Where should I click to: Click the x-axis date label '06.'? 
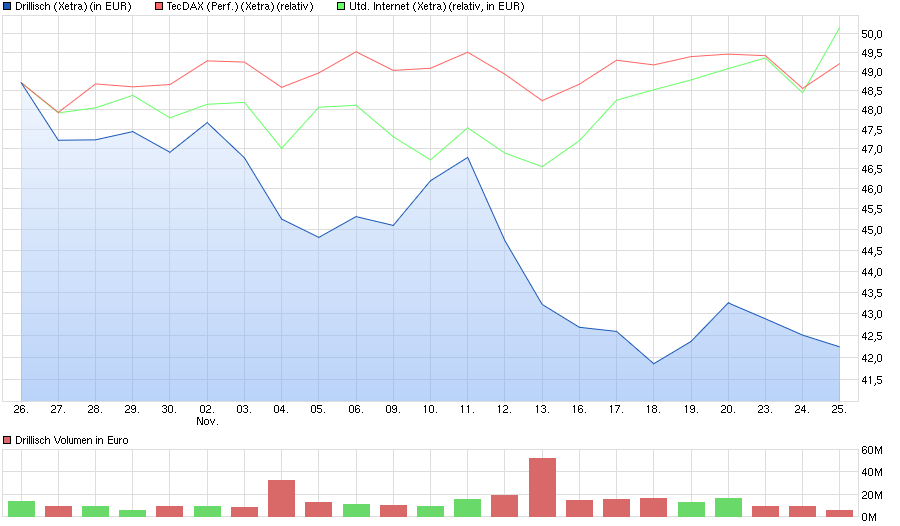356,409
